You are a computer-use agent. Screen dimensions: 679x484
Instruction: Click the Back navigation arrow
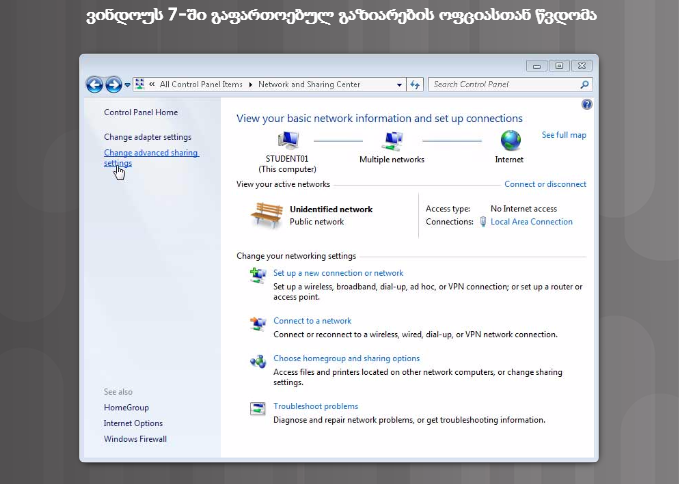pos(94,85)
